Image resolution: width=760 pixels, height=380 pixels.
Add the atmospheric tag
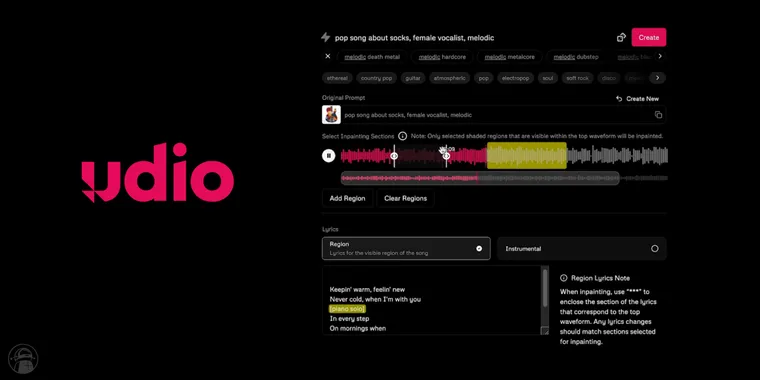pos(450,78)
